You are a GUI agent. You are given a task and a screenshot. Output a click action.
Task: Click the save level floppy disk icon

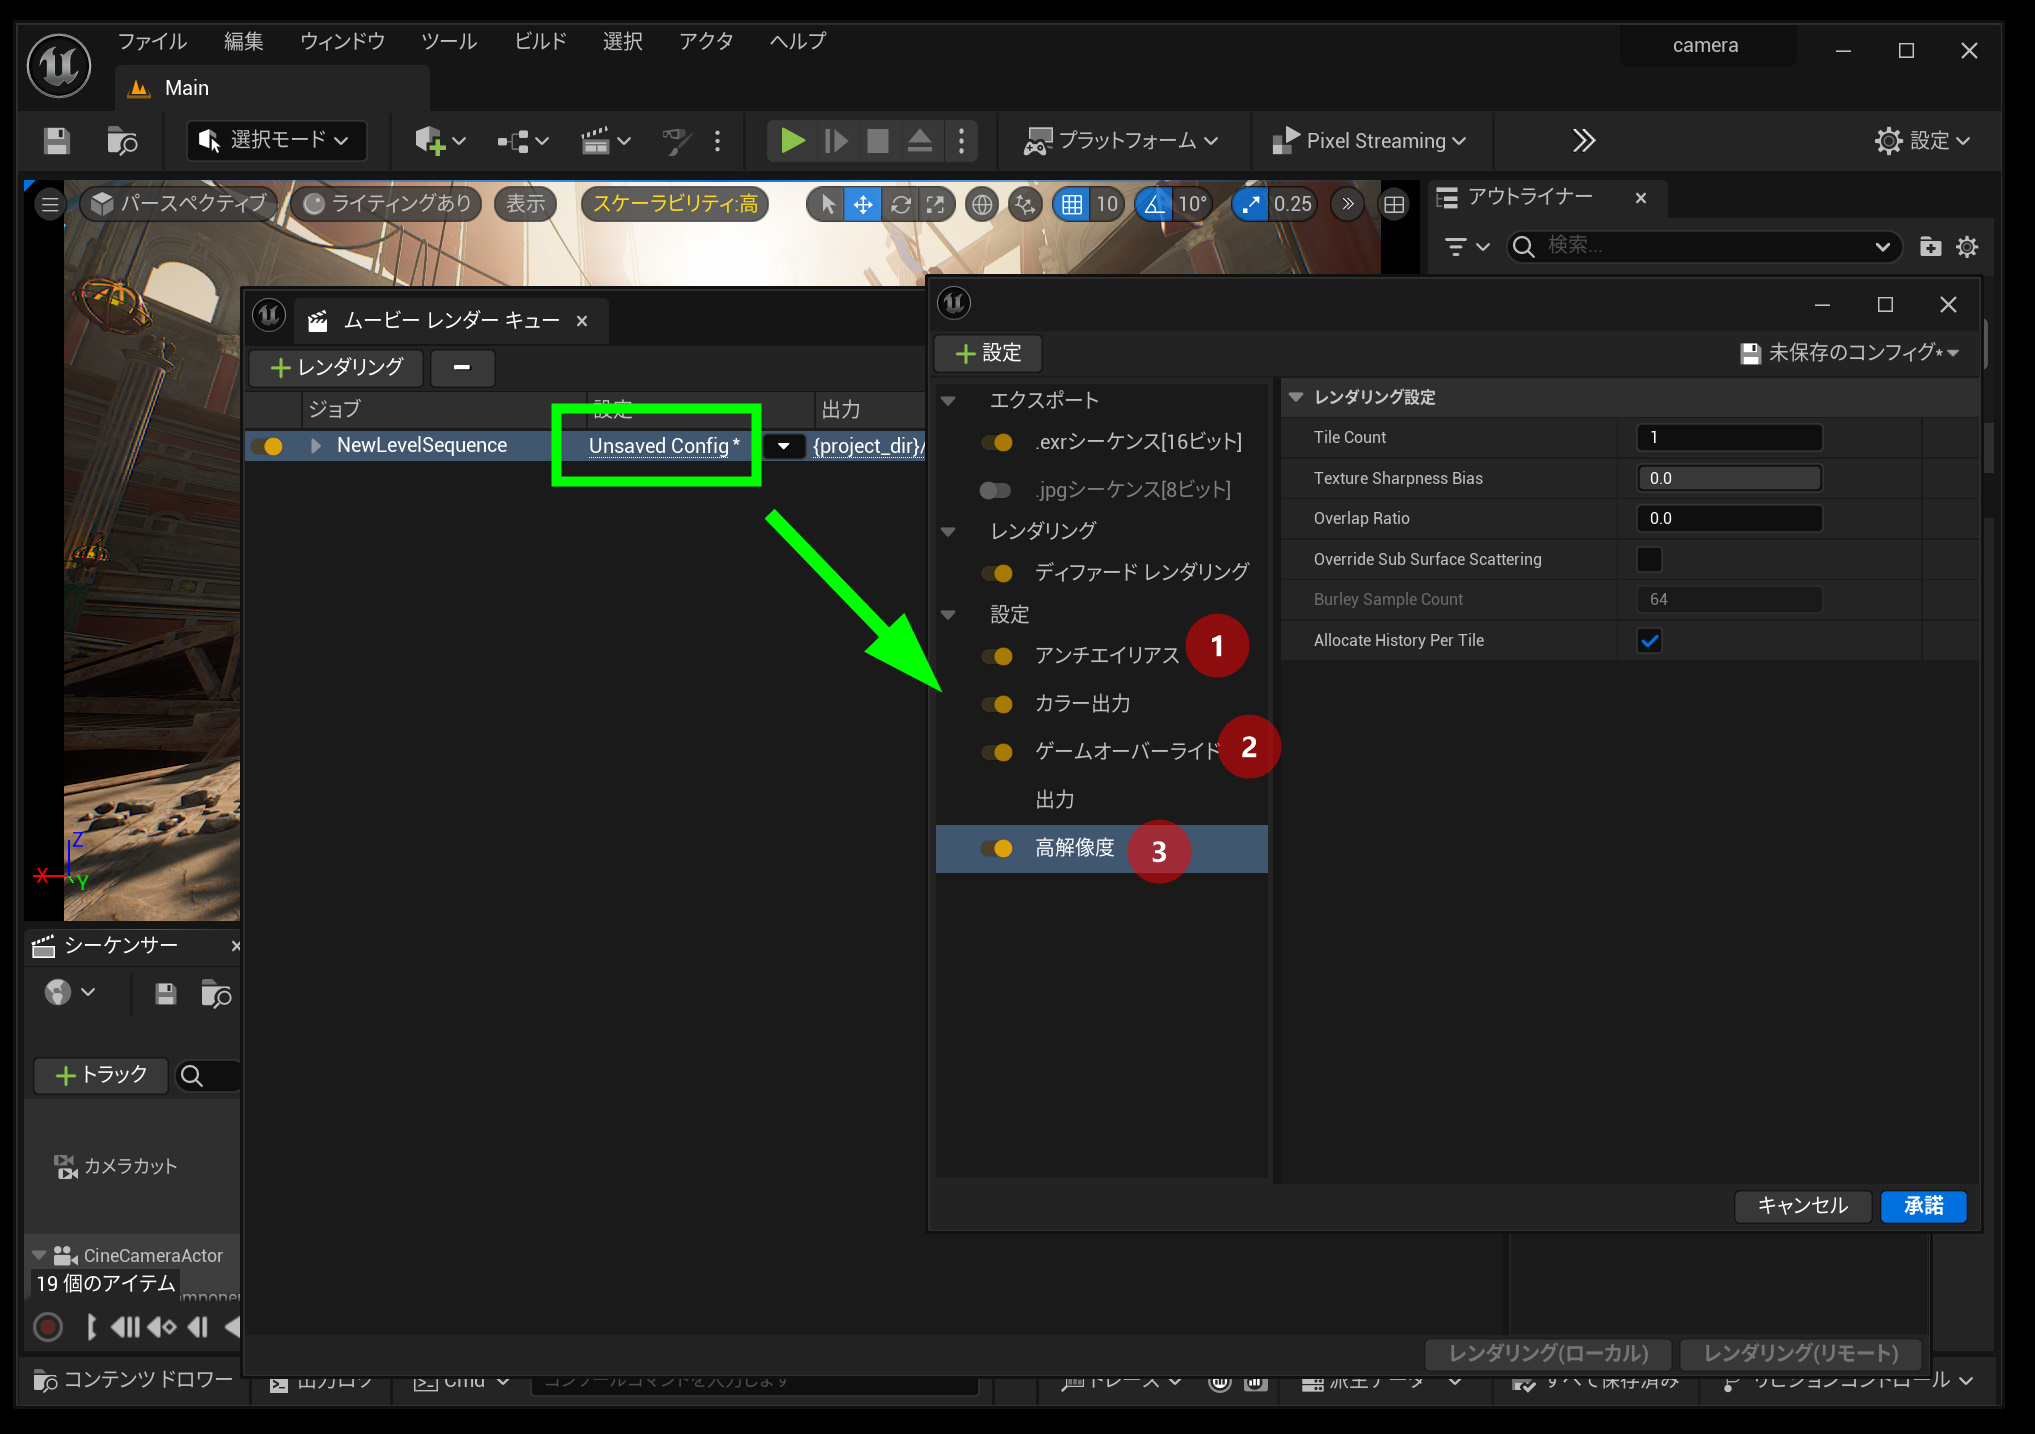pos(57,141)
